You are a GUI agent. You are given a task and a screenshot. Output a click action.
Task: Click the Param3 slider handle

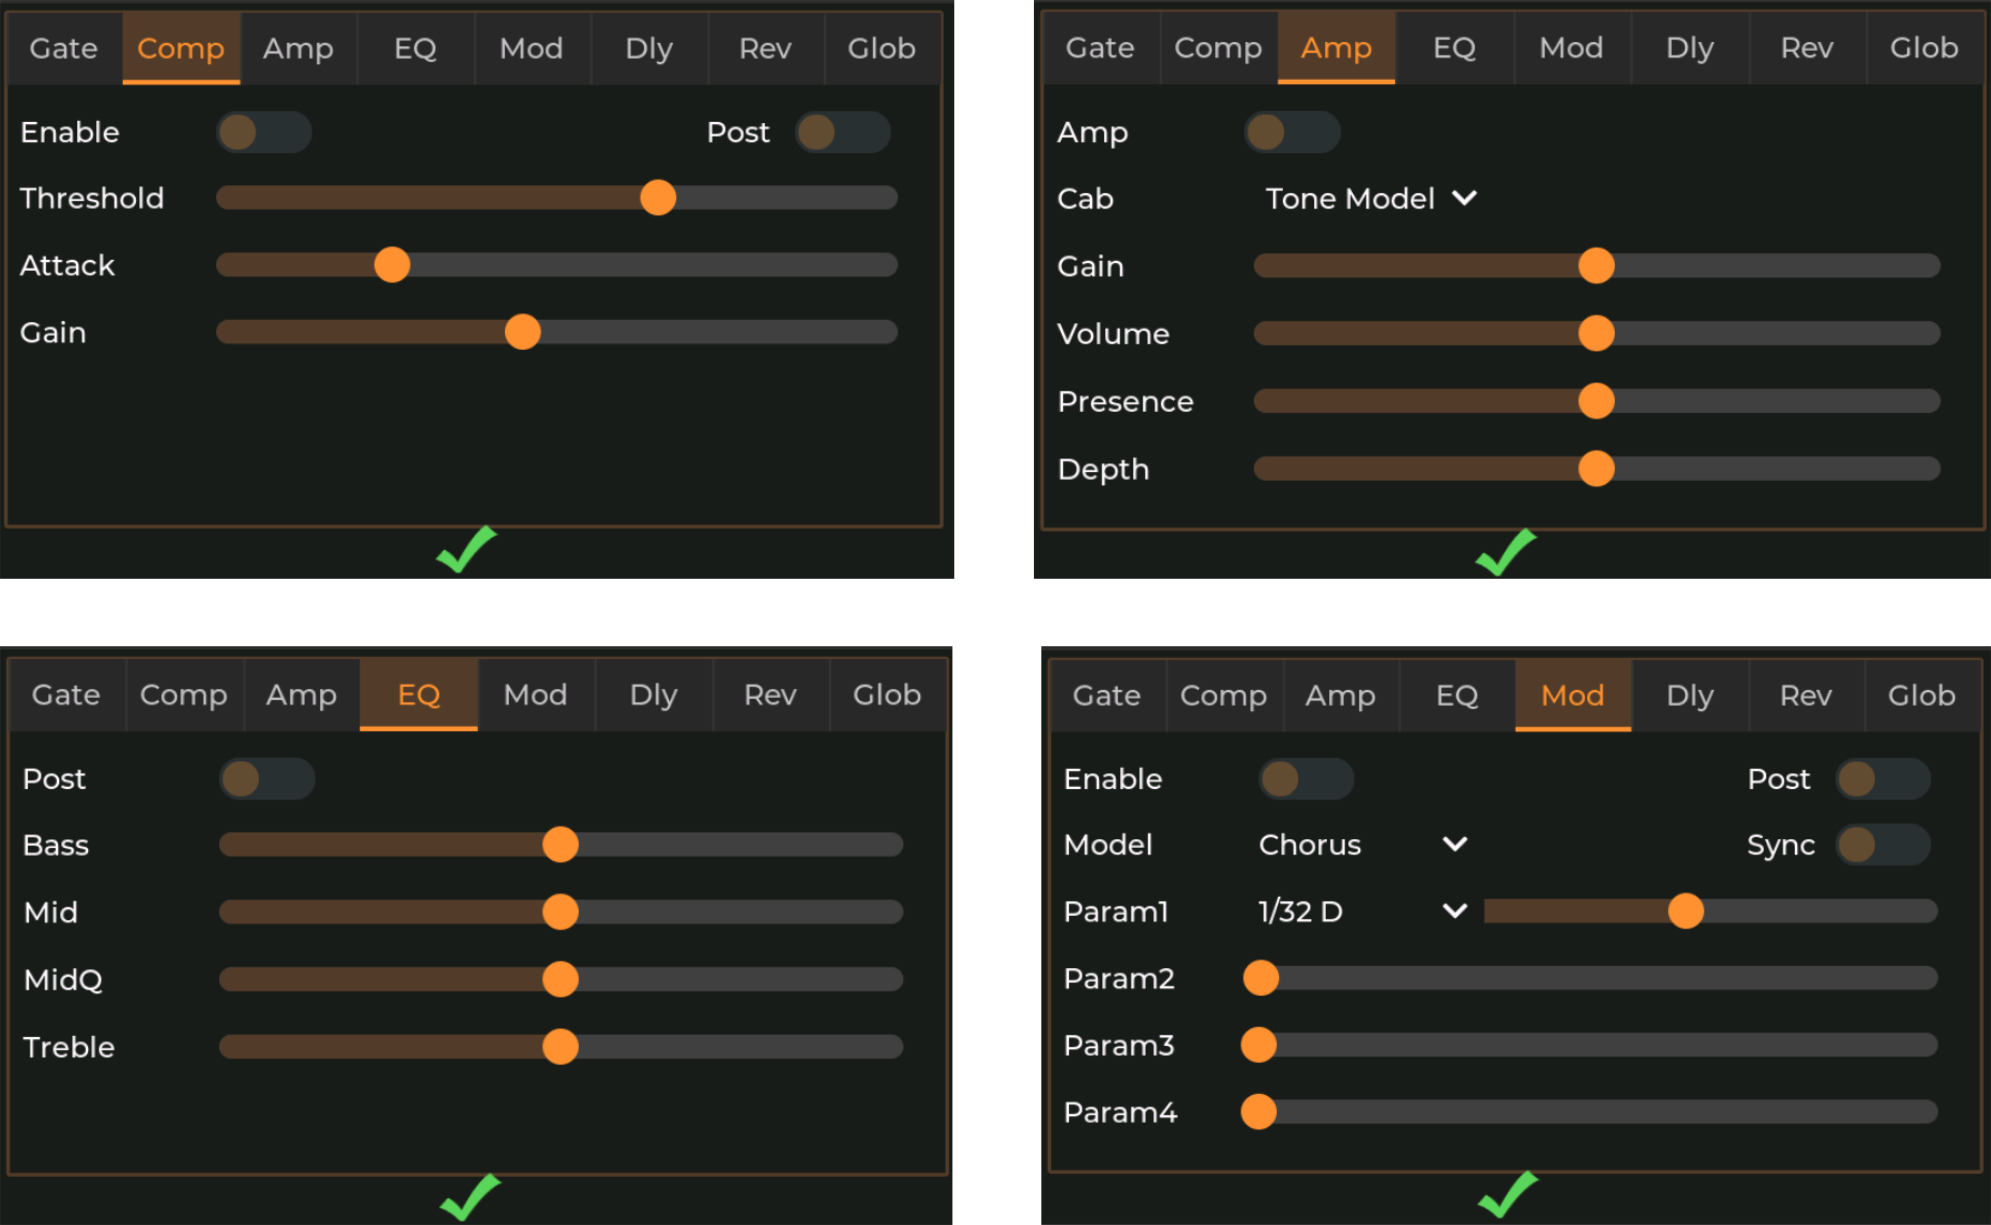click(1259, 1045)
